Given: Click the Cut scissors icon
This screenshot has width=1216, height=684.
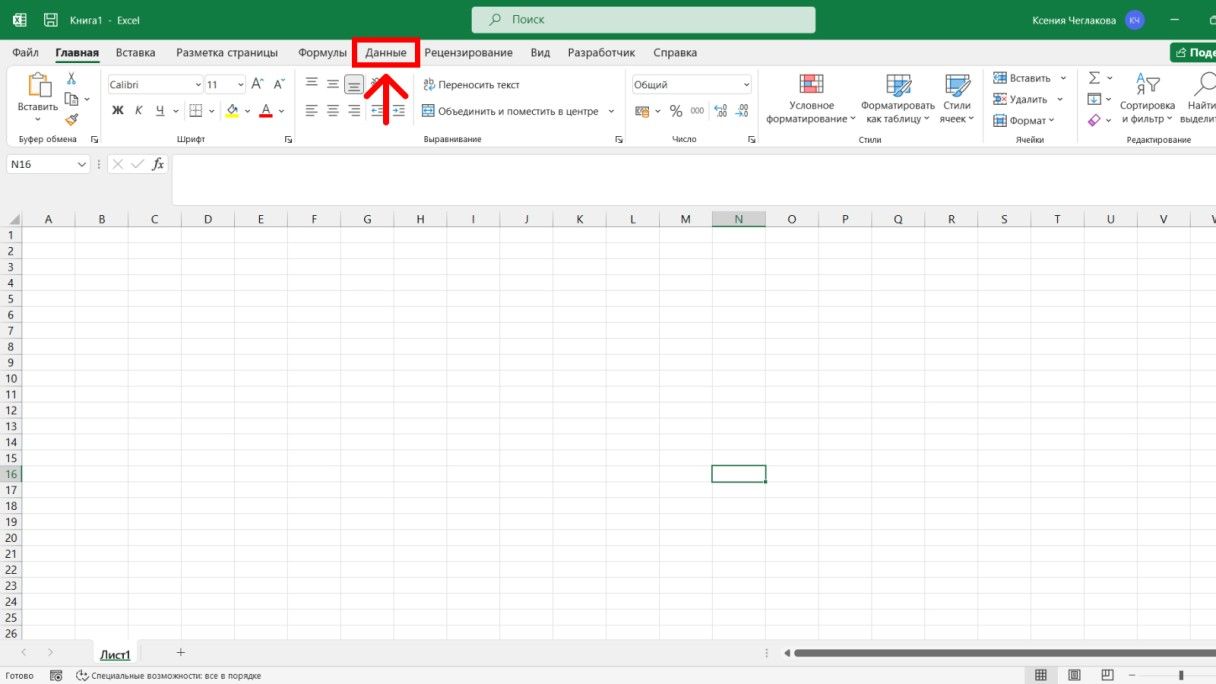Looking at the screenshot, I should pos(71,78).
